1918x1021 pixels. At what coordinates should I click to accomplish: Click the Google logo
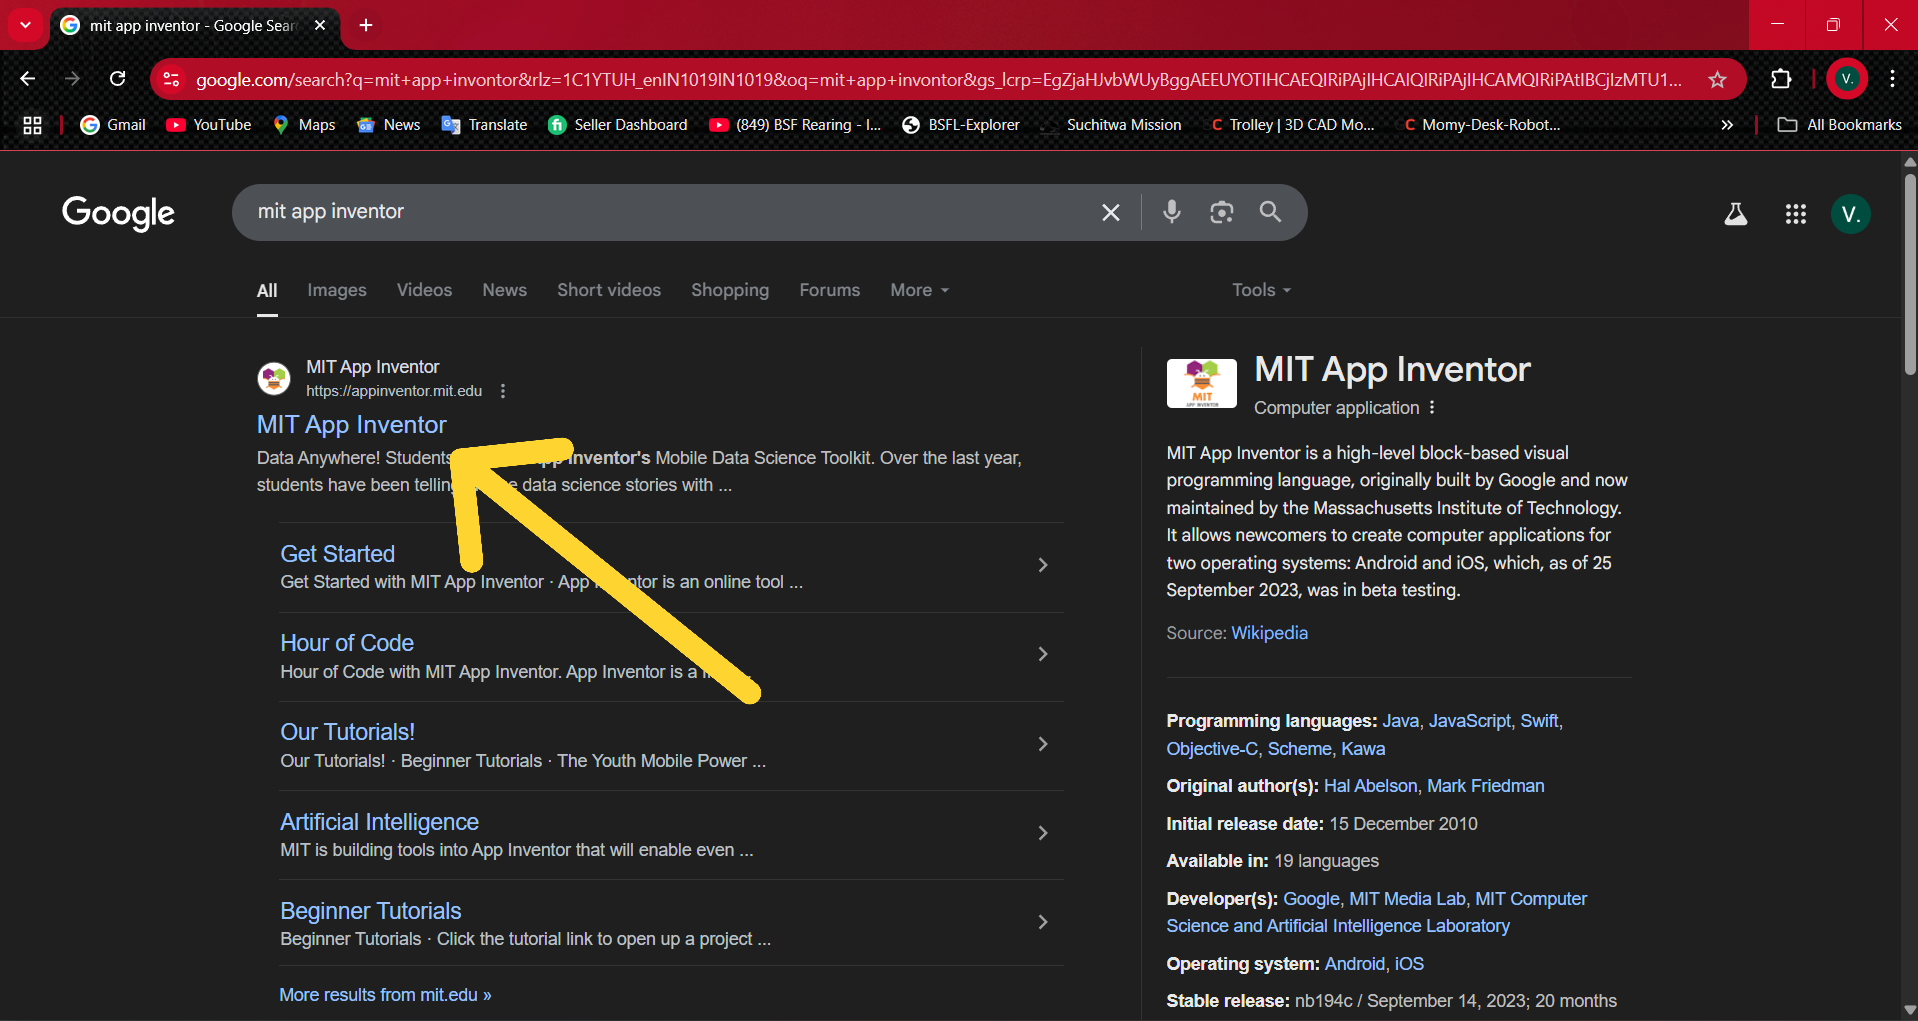coord(118,213)
